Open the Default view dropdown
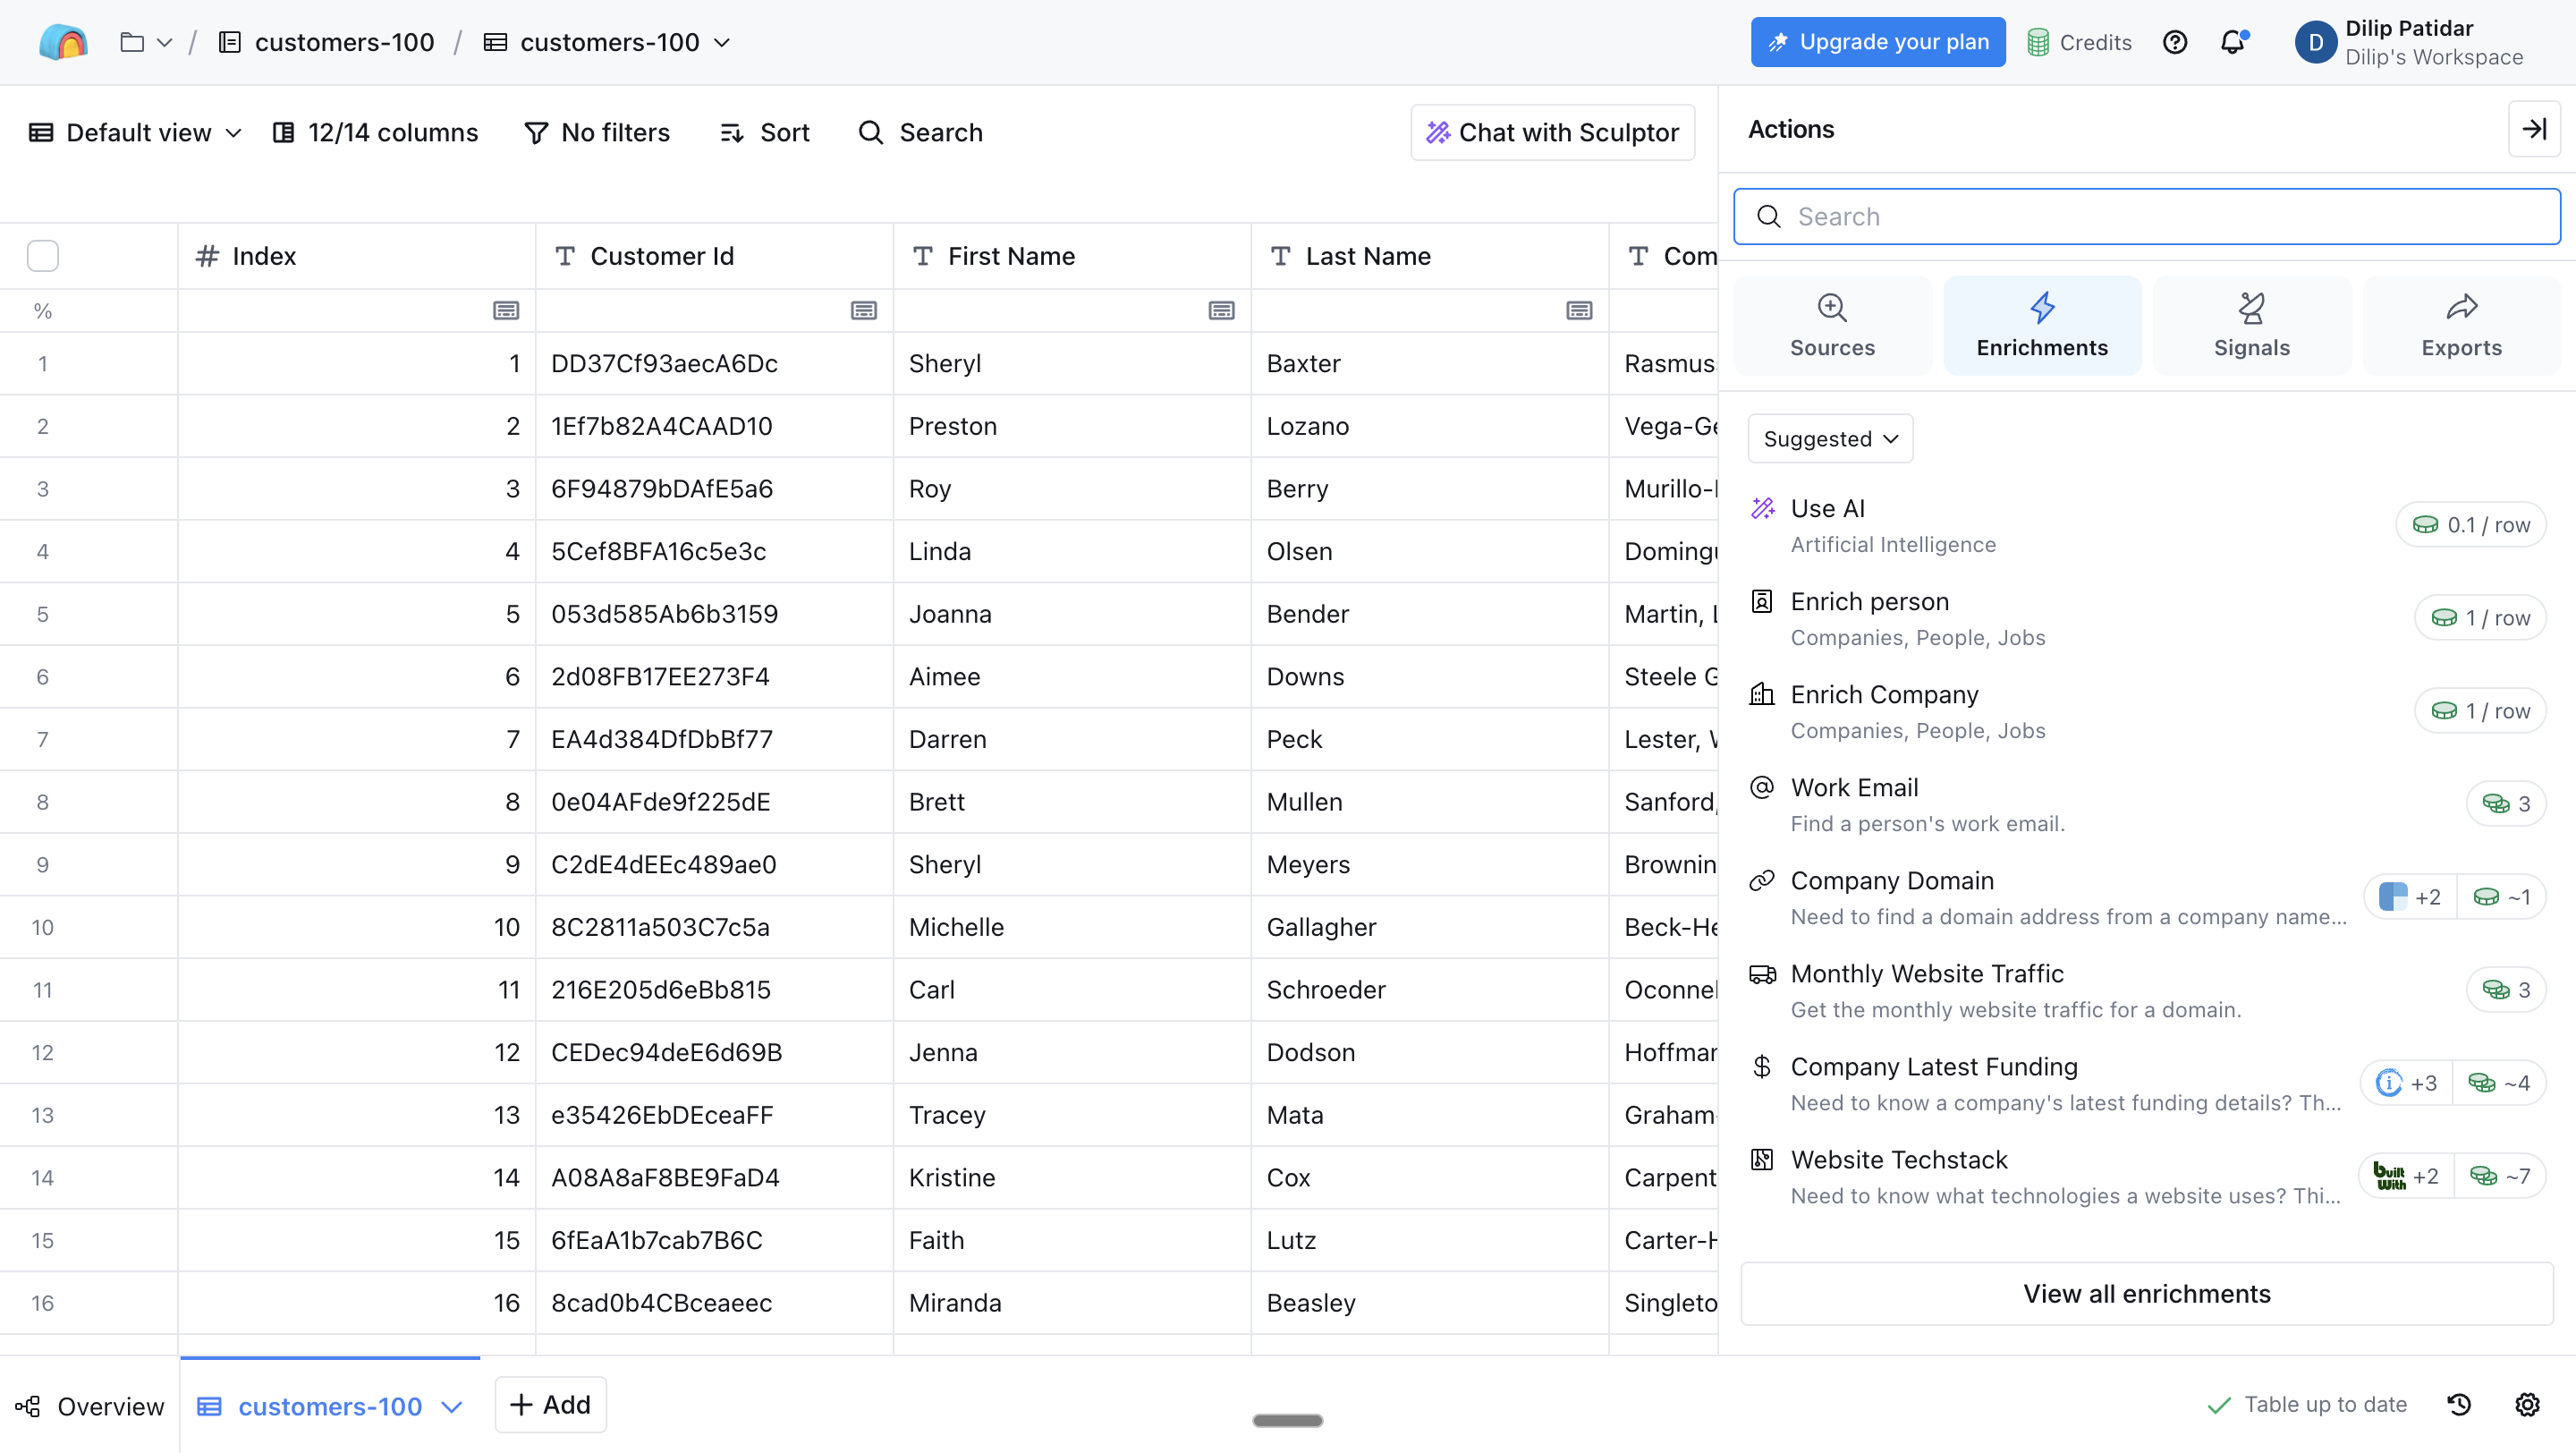 tap(133, 131)
